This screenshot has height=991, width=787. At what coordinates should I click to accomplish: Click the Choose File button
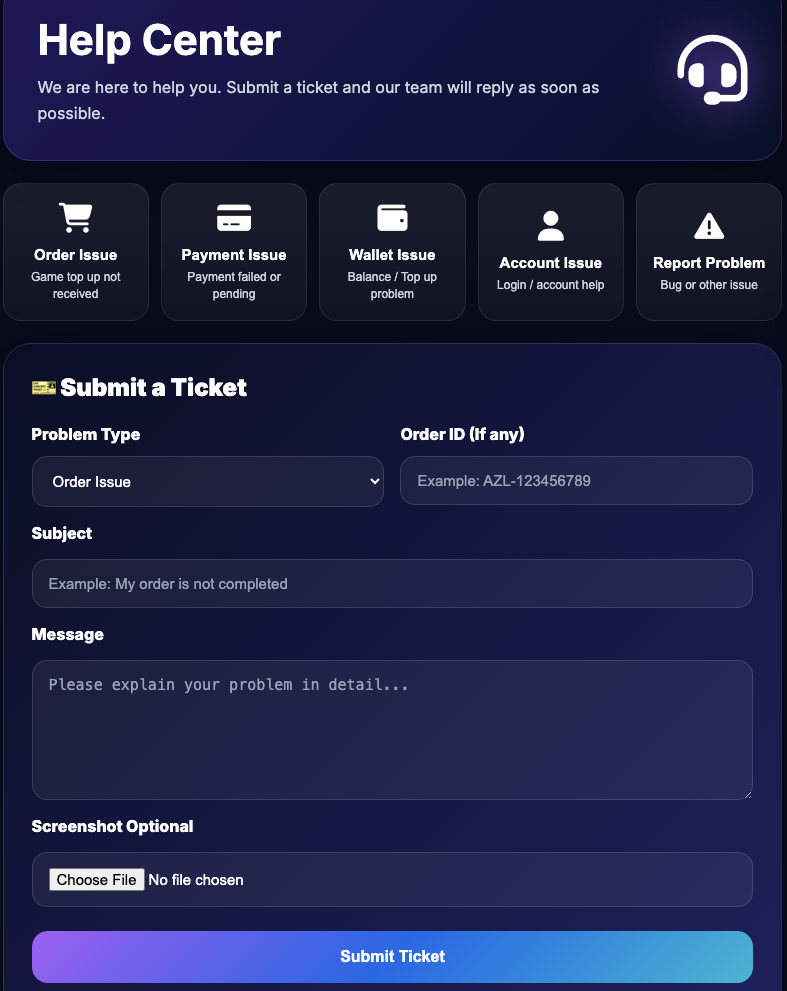[x=97, y=880]
